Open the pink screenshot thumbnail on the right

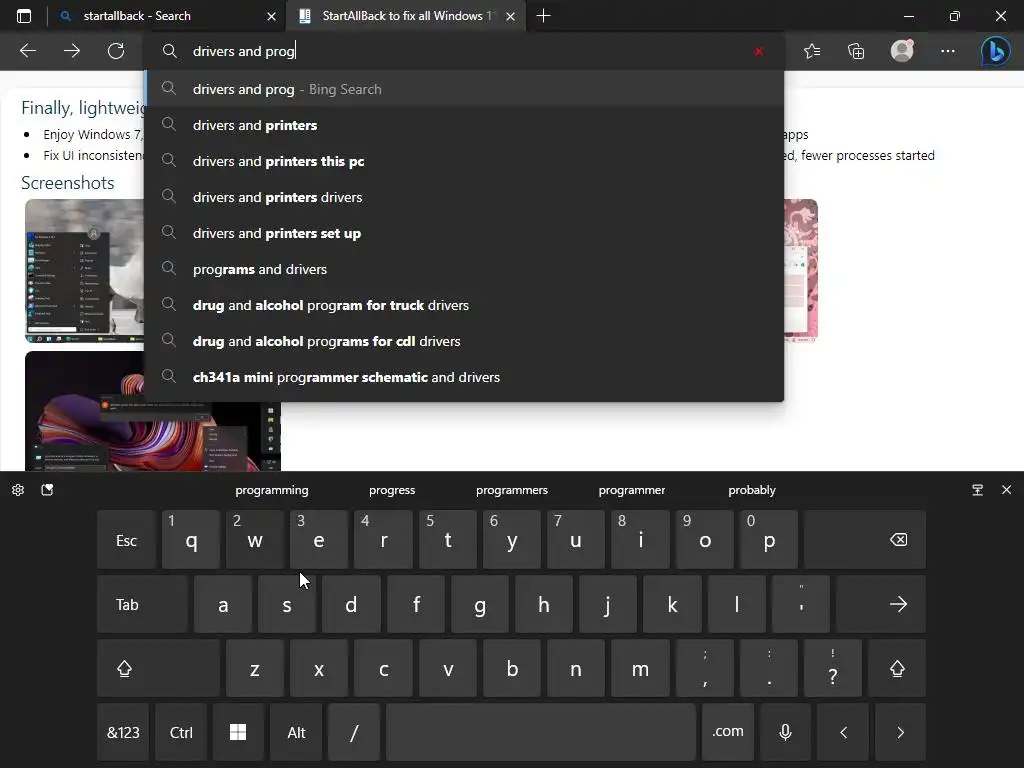801,270
